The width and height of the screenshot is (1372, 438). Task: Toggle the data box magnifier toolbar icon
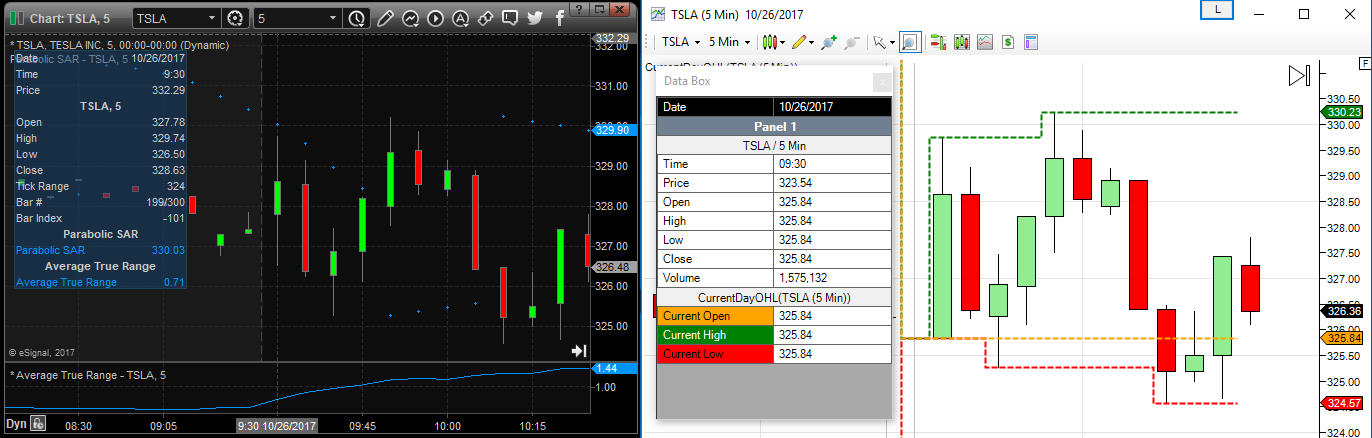click(x=910, y=42)
